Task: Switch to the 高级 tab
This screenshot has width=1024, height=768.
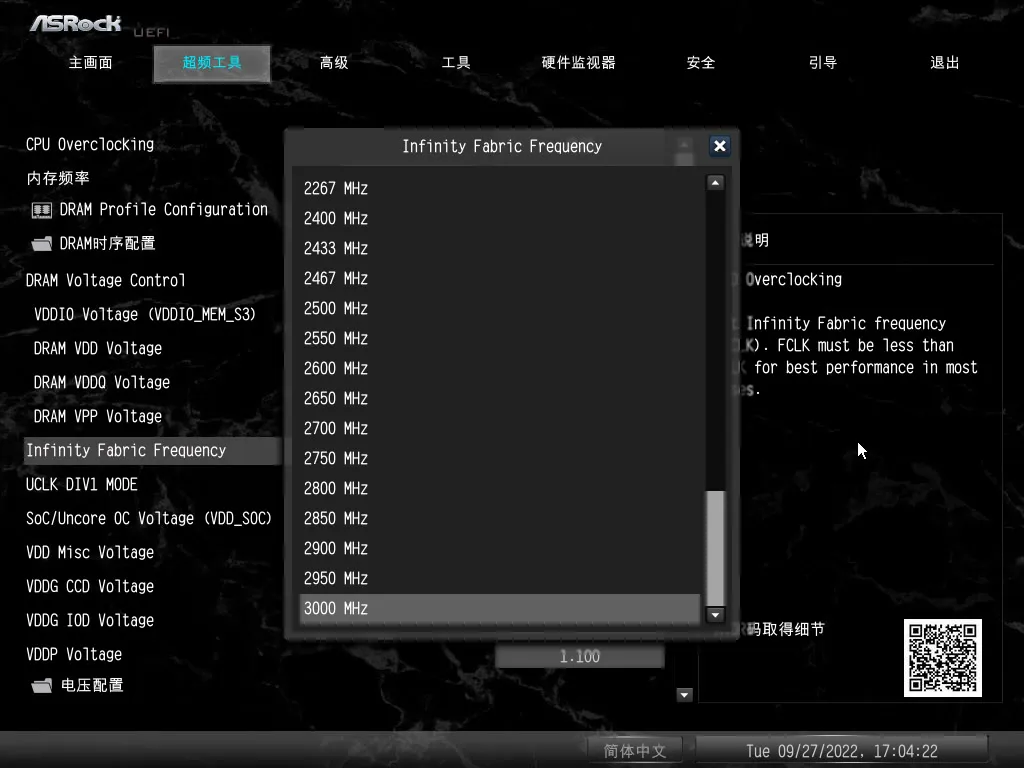Action: pos(334,63)
